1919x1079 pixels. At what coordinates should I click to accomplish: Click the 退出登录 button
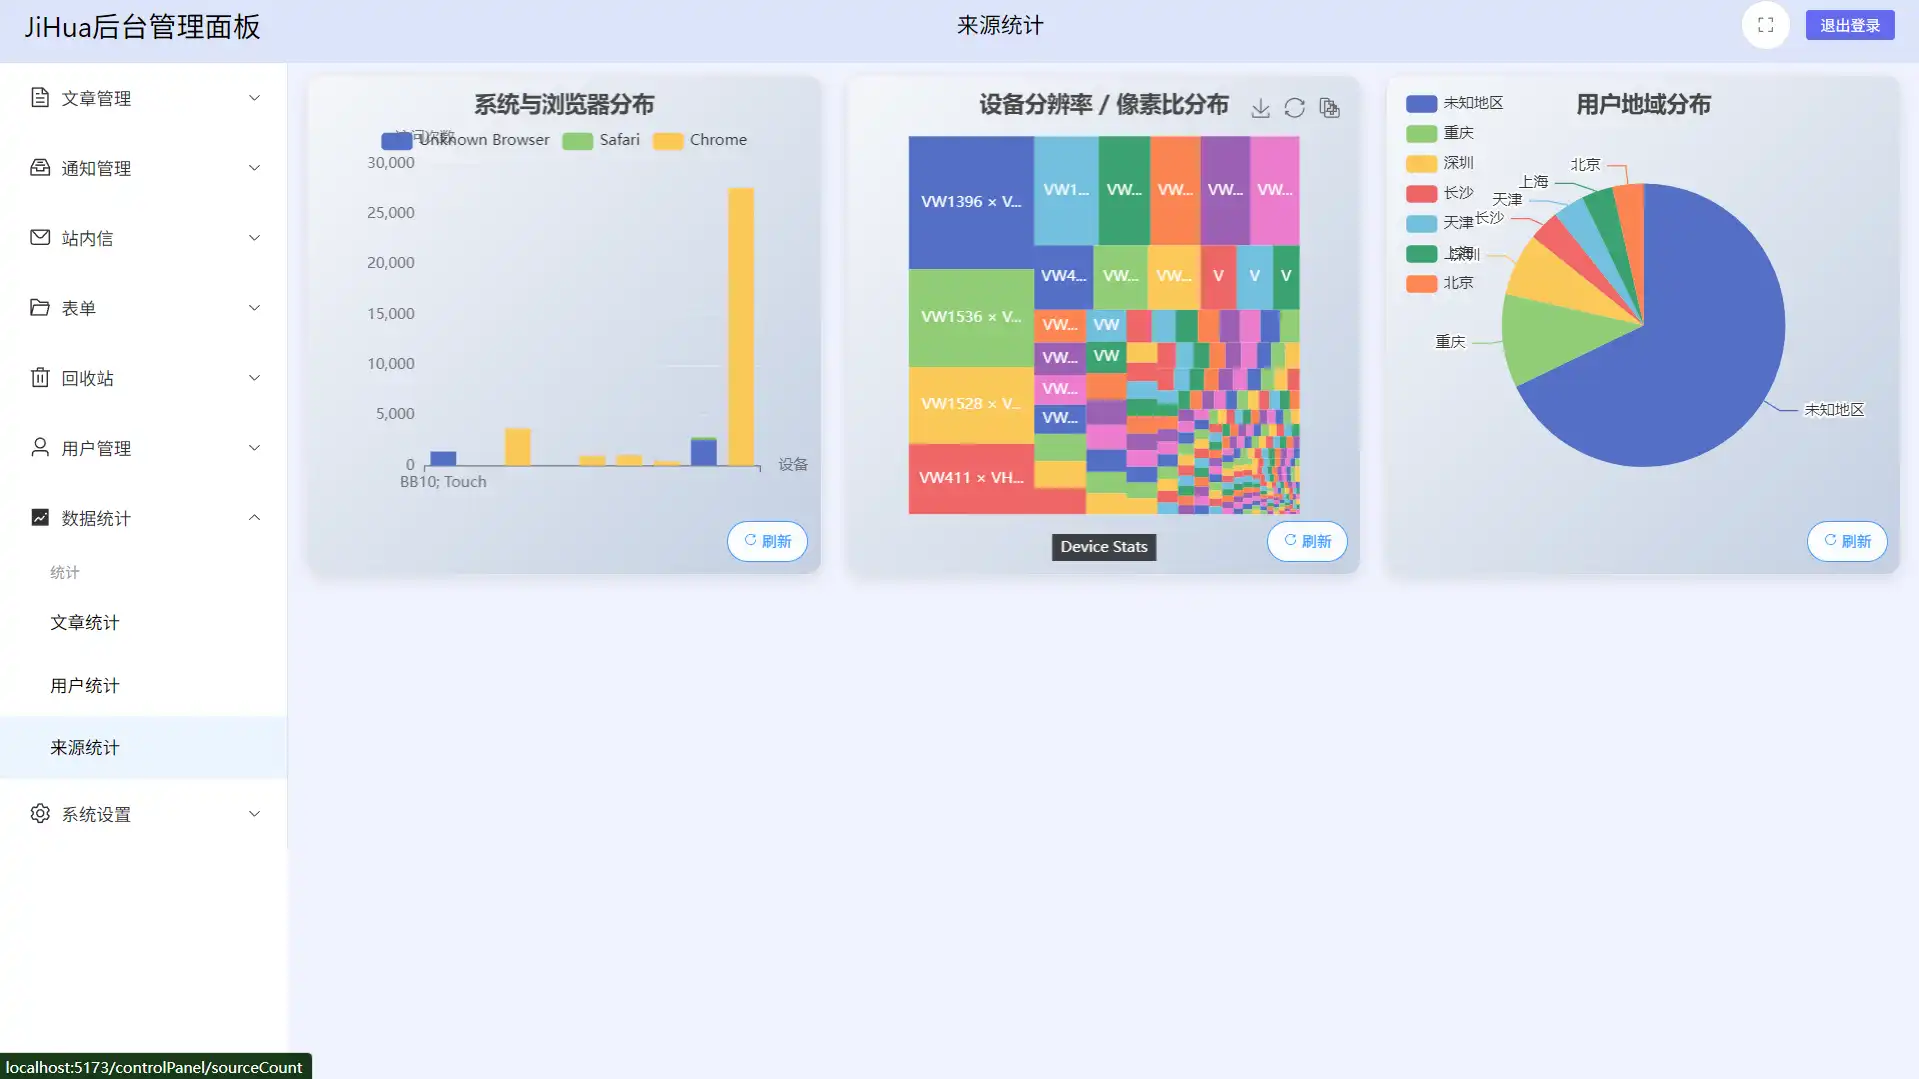(1849, 26)
